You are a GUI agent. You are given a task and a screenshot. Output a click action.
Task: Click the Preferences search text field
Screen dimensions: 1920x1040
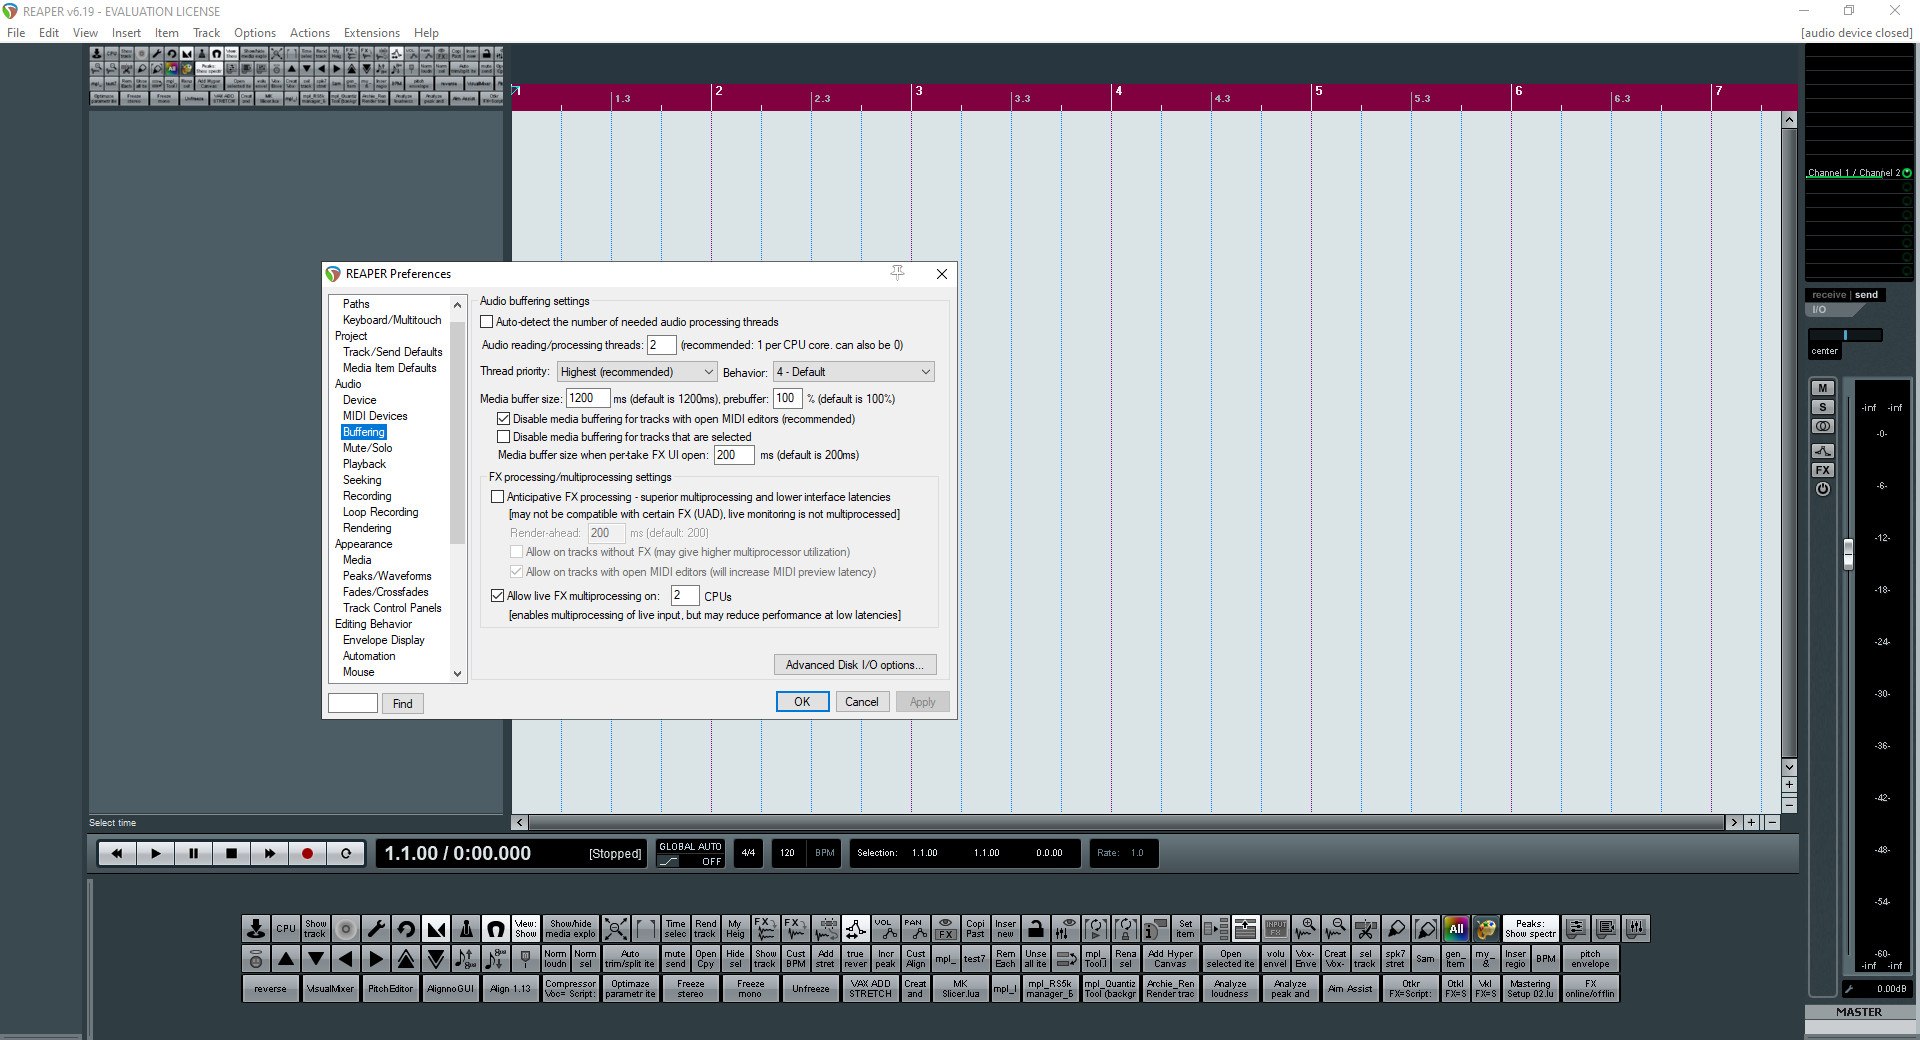pyautogui.click(x=353, y=703)
